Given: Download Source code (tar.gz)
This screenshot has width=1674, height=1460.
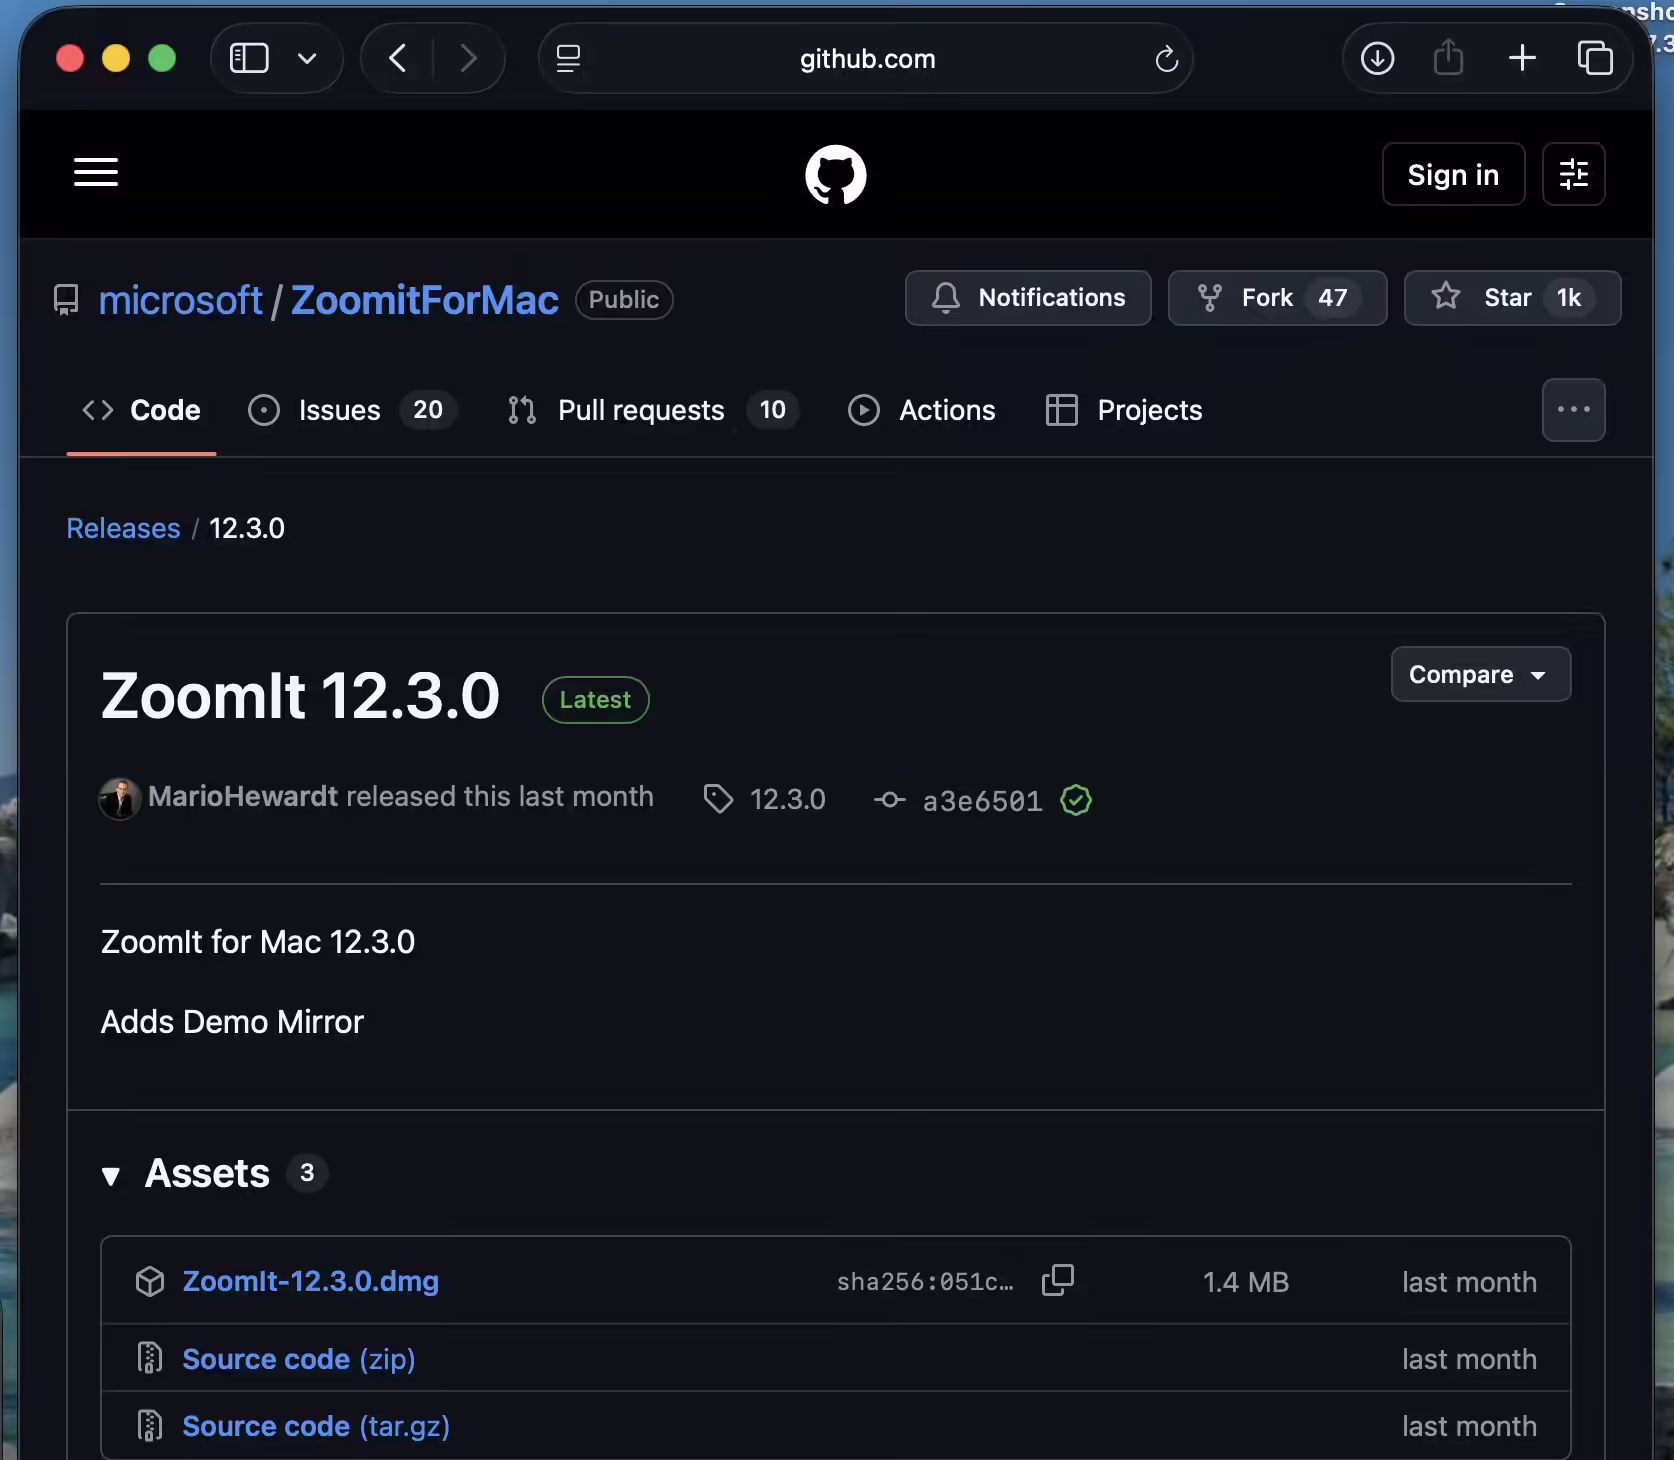Looking at the screenshot, I should [315, 1426].
